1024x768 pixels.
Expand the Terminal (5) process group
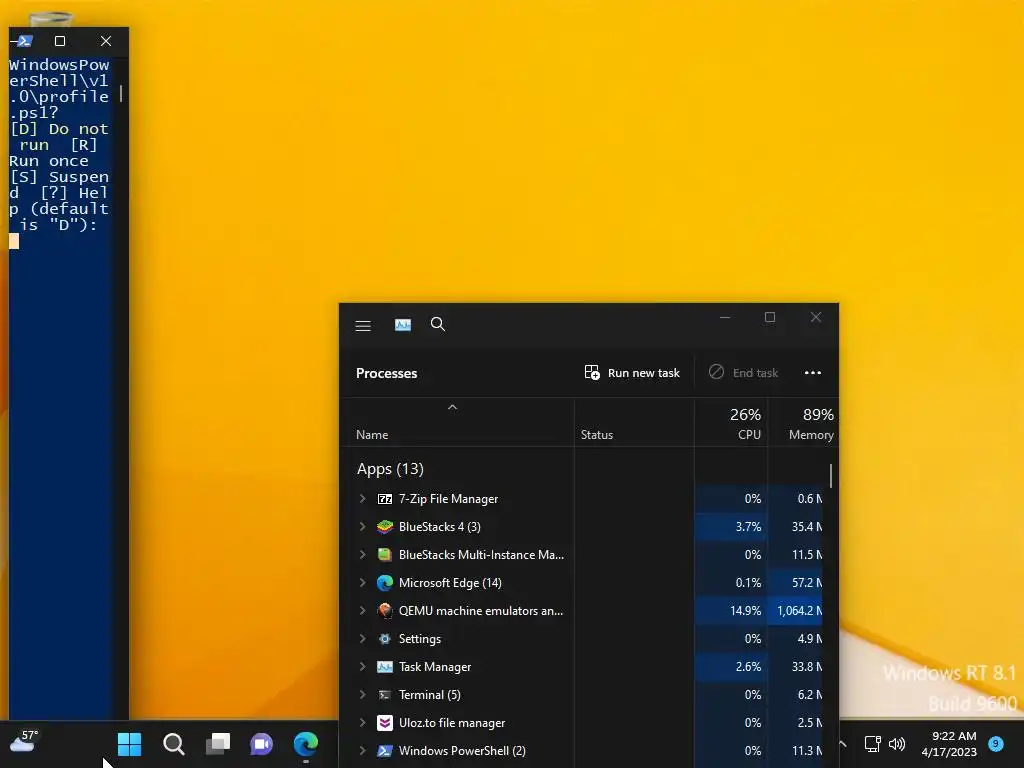point(362,696)
